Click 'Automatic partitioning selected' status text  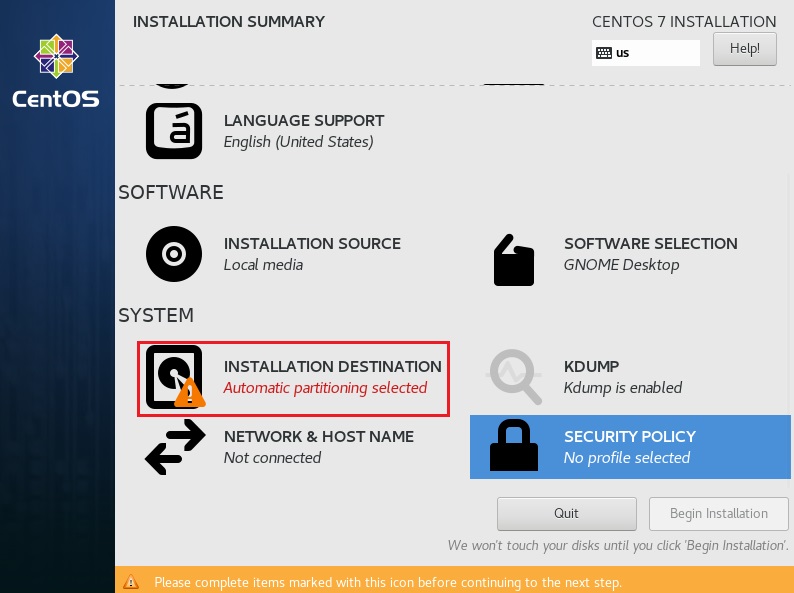[325, 388]
